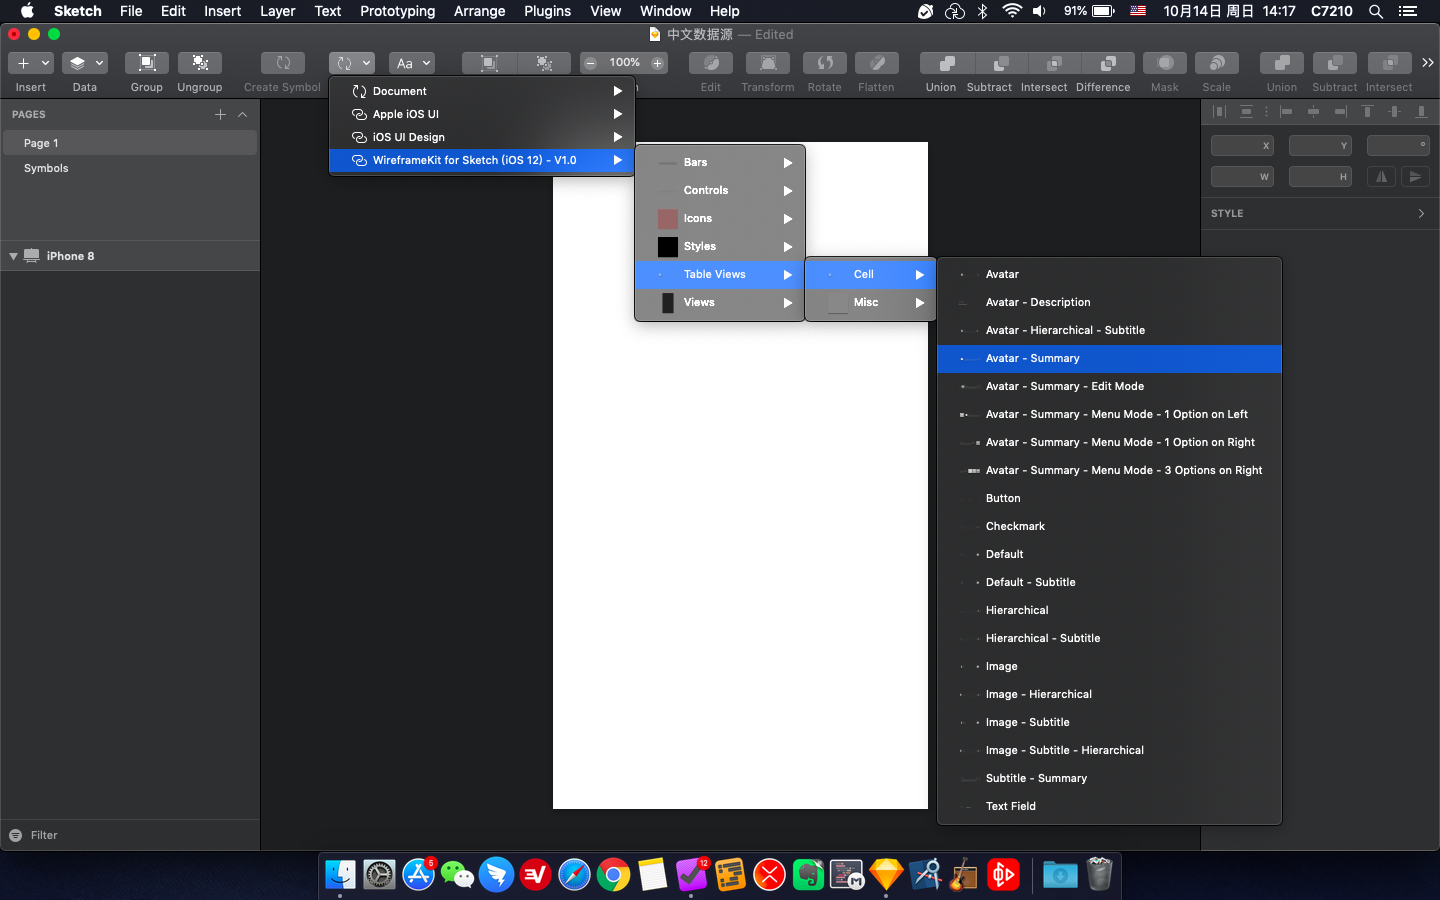
Task: Open the Controls submenu
Action: pyautogui.click(x=720, y=190)
